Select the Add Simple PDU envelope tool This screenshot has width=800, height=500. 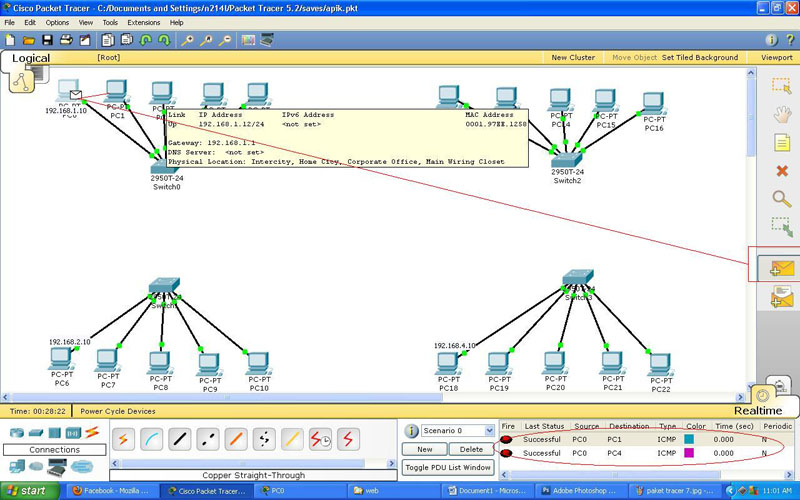(x=782, y=268)
